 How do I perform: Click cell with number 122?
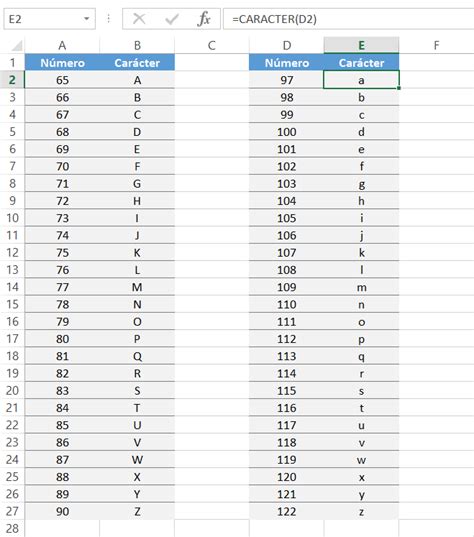[x=286, y=511]
